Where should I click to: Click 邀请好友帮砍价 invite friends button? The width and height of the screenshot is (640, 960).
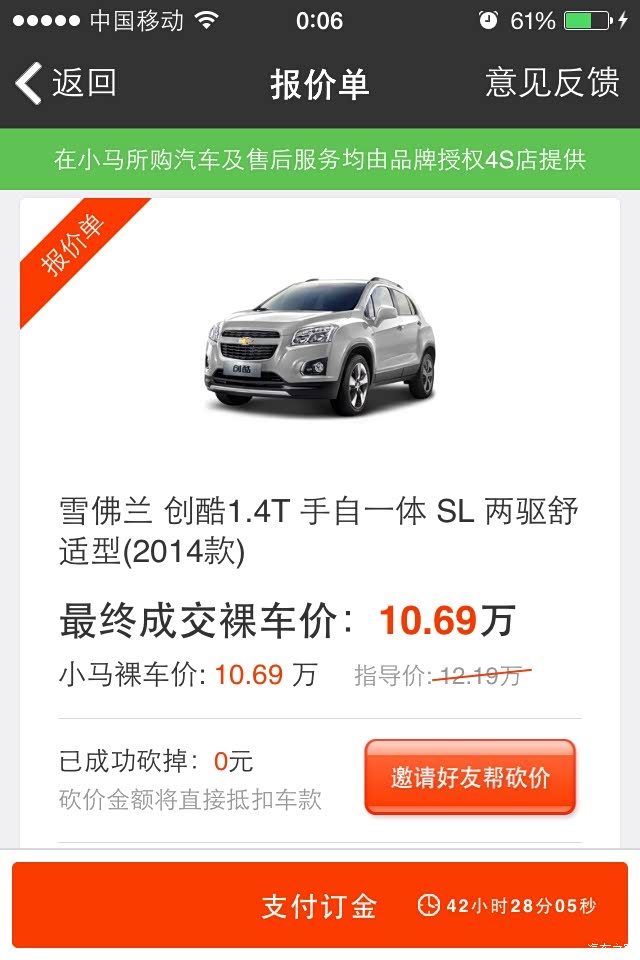(470, 778)
